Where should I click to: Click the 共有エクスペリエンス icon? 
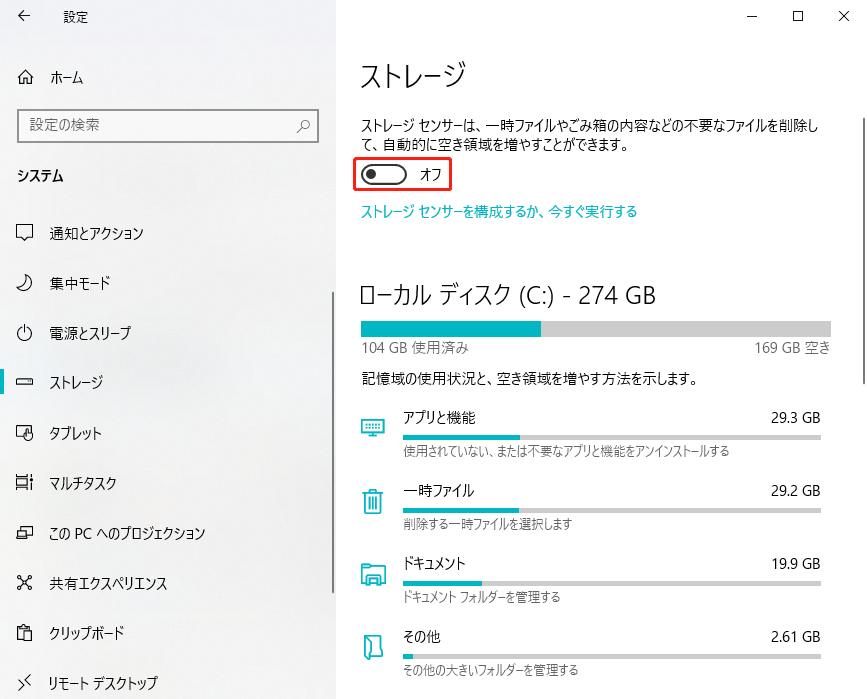tap(26, 583)
